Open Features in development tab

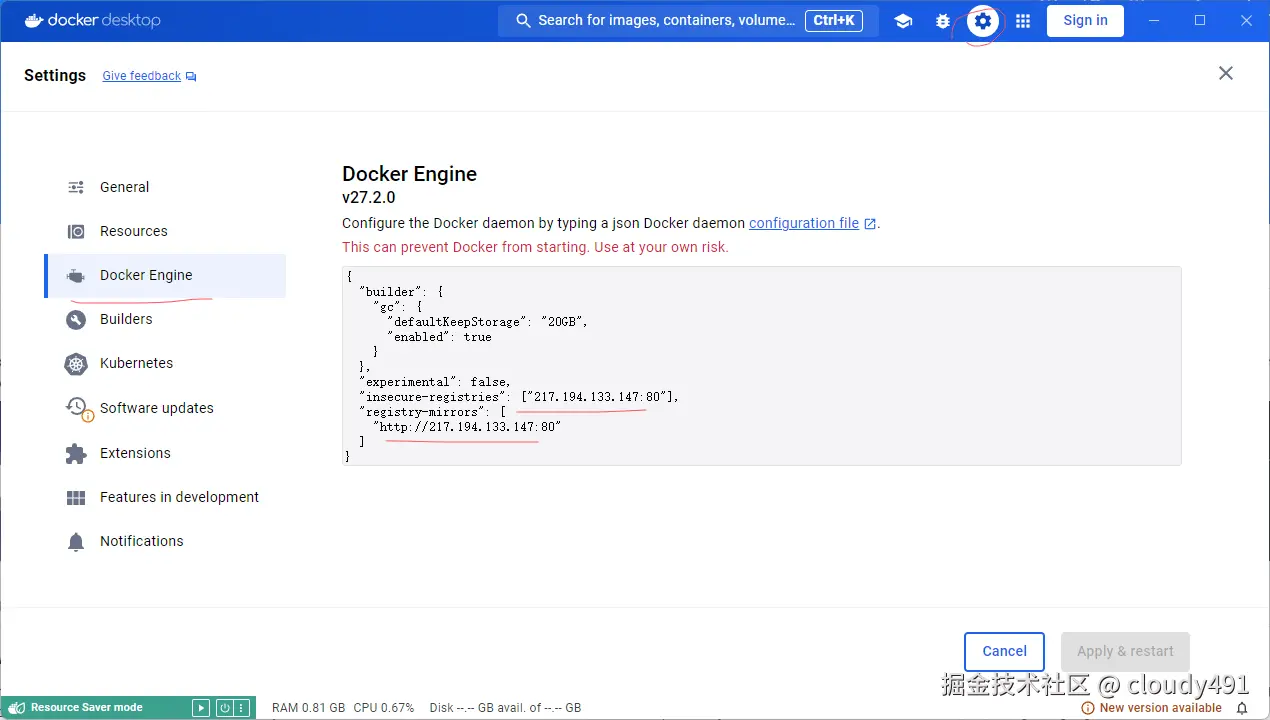point(165,497)
